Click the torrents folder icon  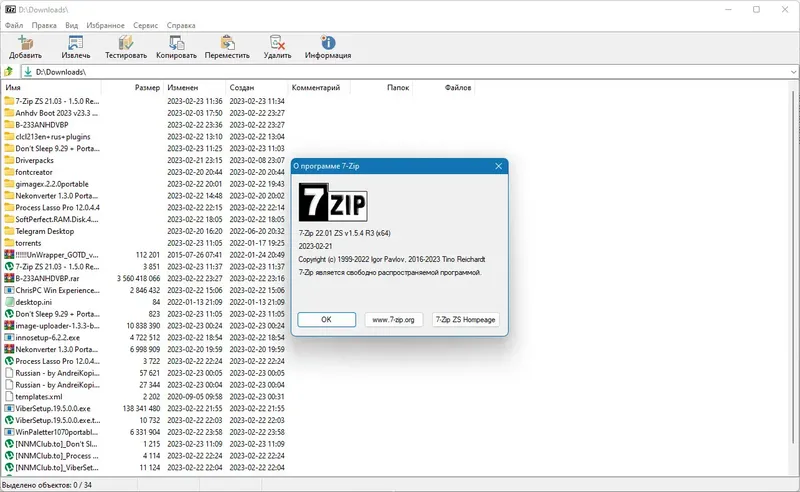pyautogui.click(x=9, y=243)
